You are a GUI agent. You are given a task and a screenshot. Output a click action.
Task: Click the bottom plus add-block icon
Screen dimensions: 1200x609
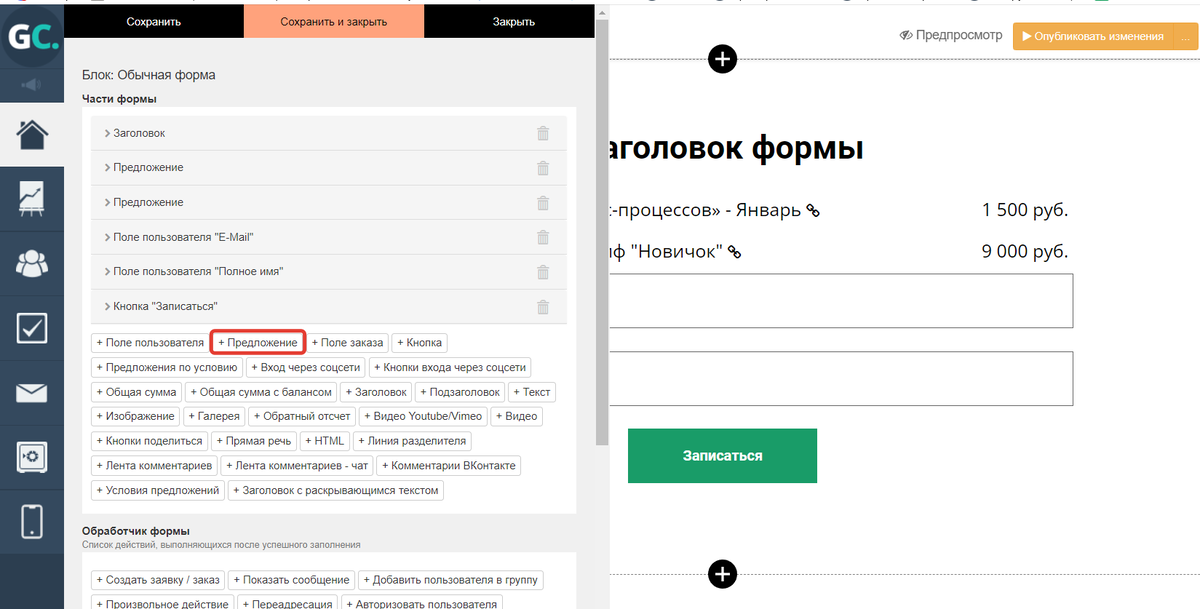click(x=722, y=574)
